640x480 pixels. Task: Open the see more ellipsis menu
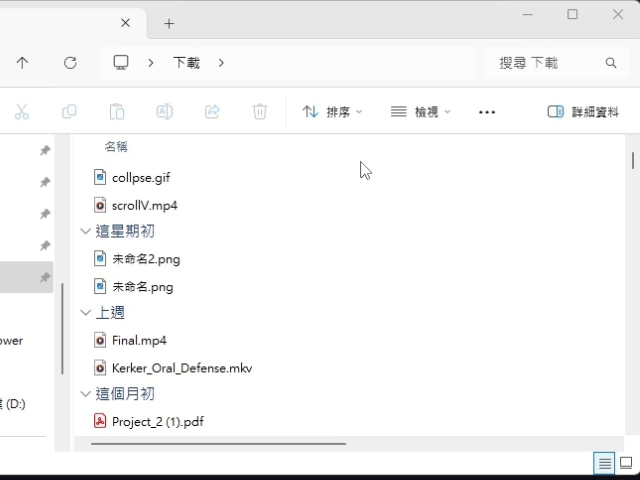pyautogui.click(x=487, y=112)
